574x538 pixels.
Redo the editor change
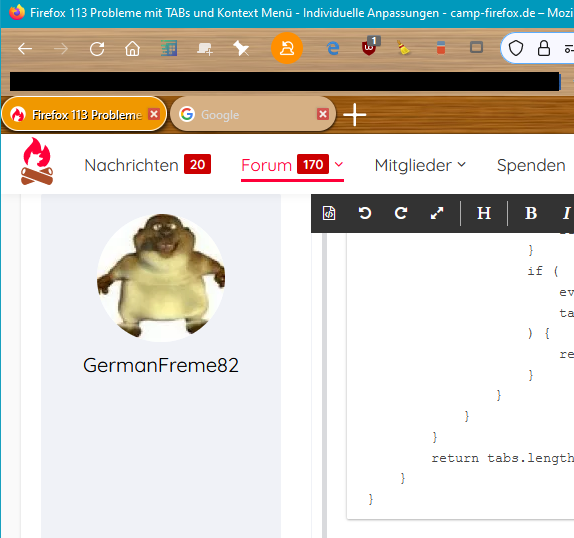tap(401, 213)
